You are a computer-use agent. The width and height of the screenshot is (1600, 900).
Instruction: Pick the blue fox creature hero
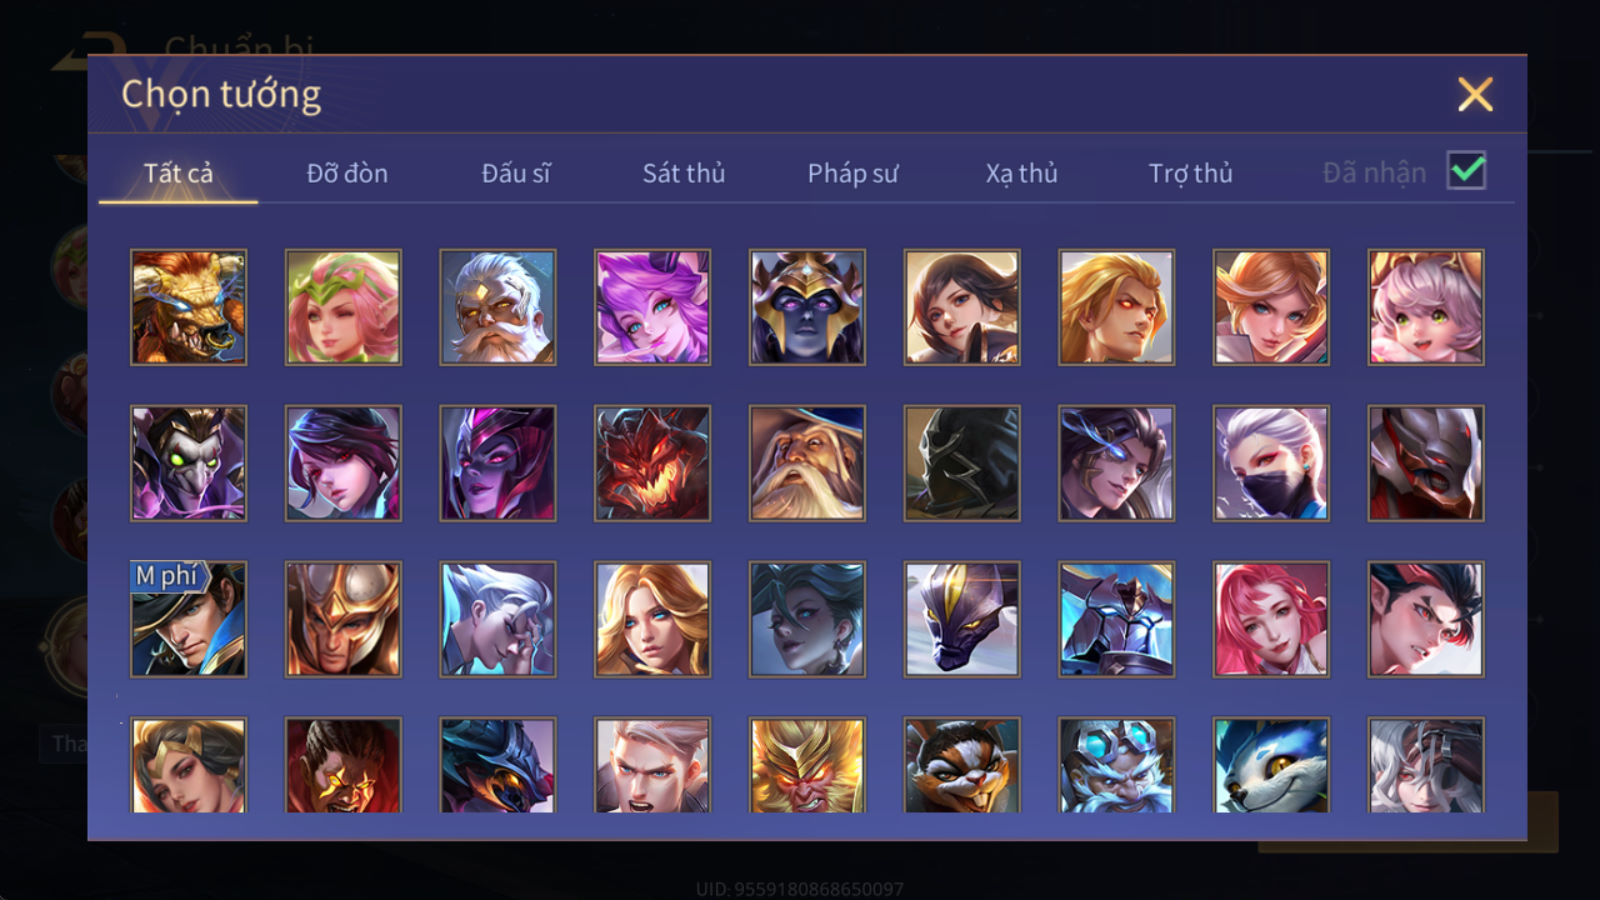point(1271,765)
